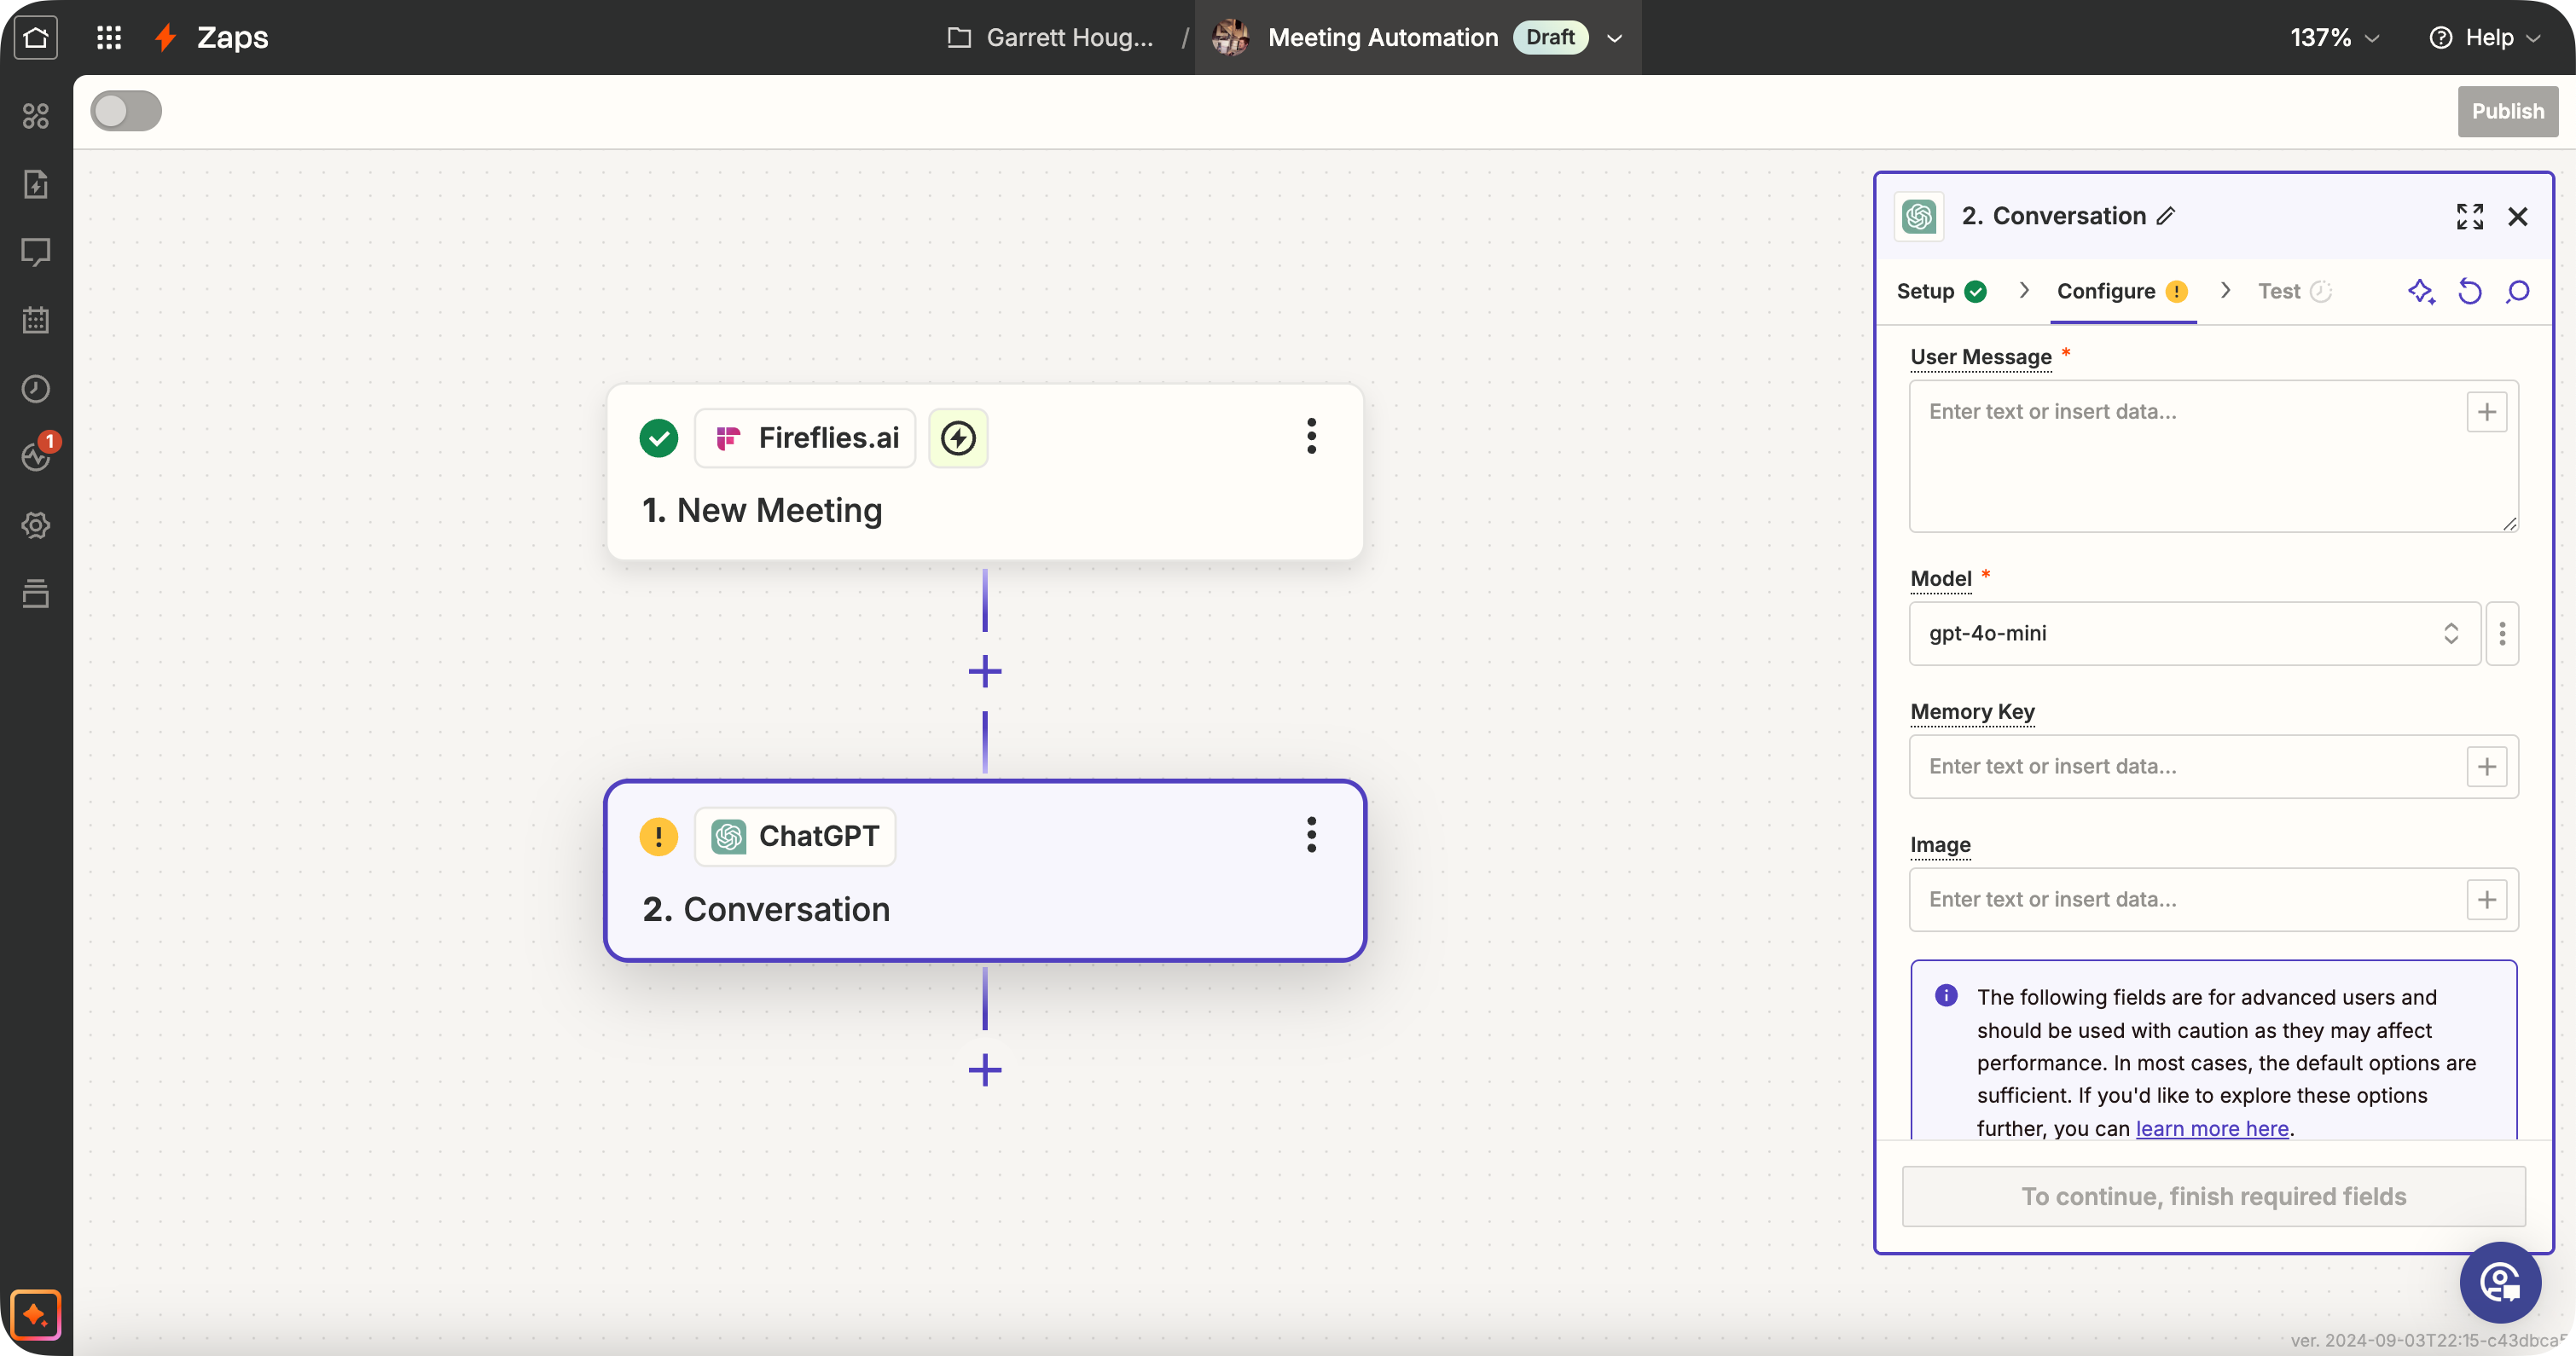This screenshot has height=1356, width=2576.
Task: Open the learn more here link
Action: click(2212, 1128)
